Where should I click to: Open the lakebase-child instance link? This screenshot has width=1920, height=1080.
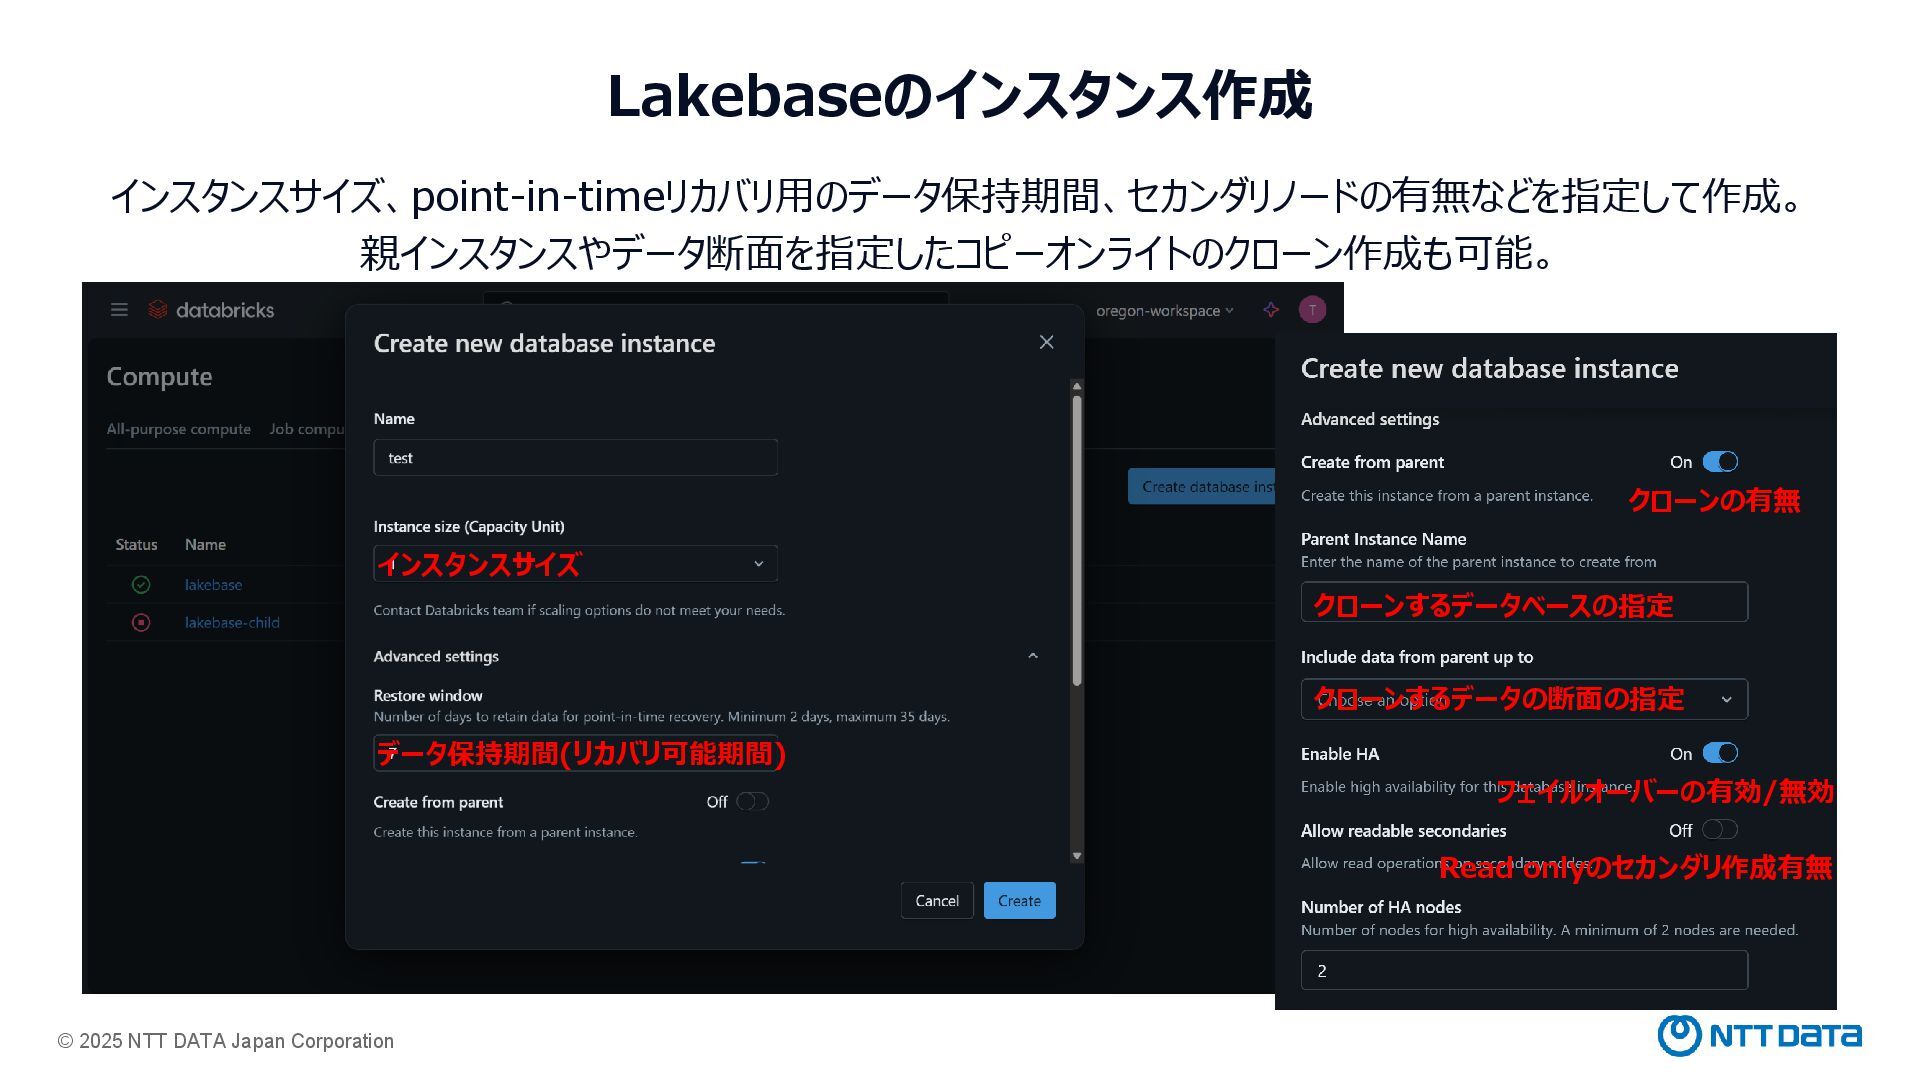click(232, 623)
